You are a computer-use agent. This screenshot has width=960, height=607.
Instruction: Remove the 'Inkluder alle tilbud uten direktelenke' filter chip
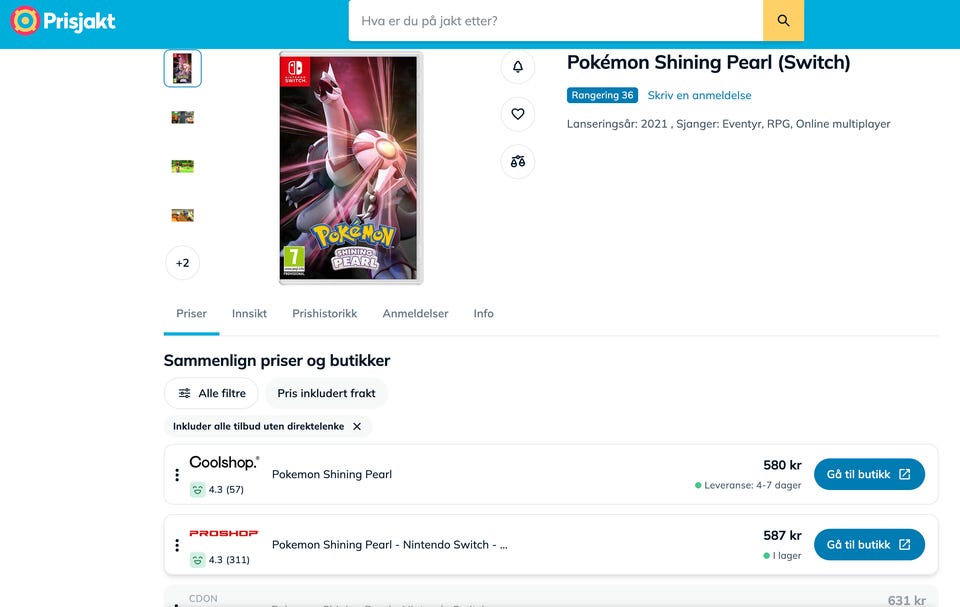click(357, 426)
